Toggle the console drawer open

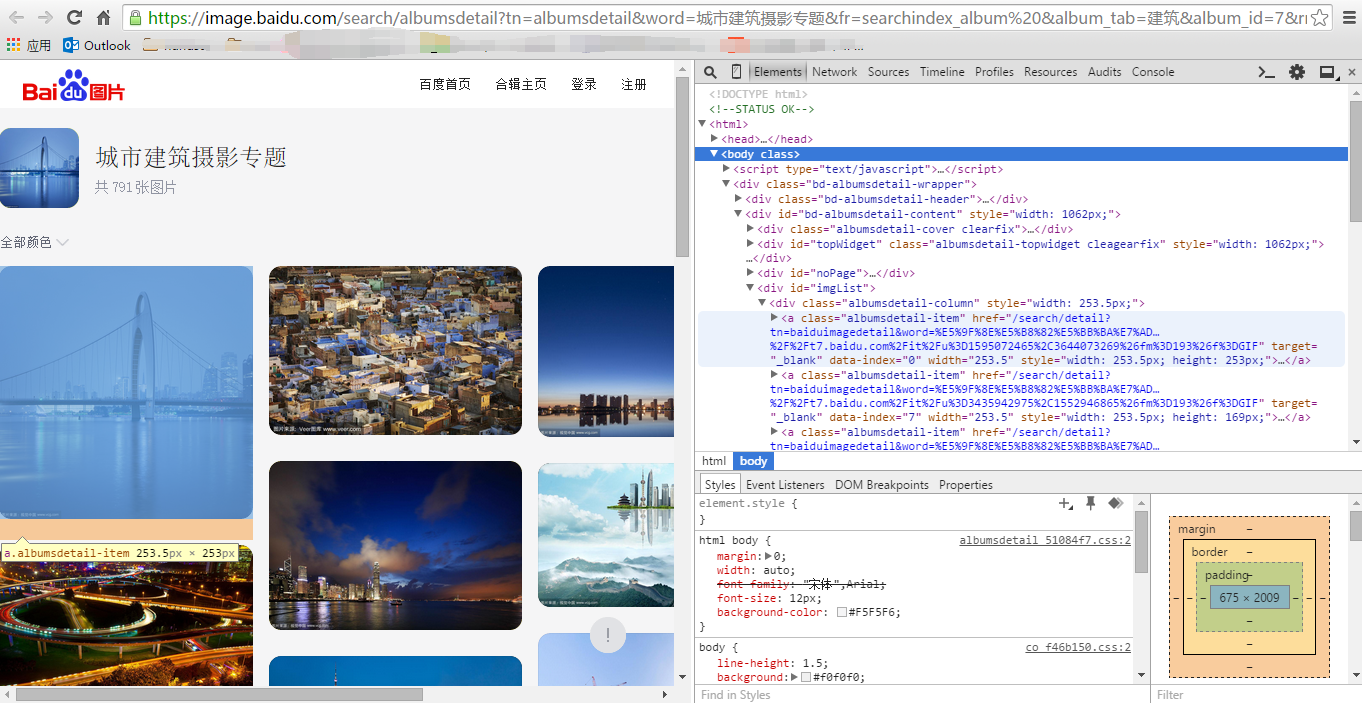tap(1264, 71)
